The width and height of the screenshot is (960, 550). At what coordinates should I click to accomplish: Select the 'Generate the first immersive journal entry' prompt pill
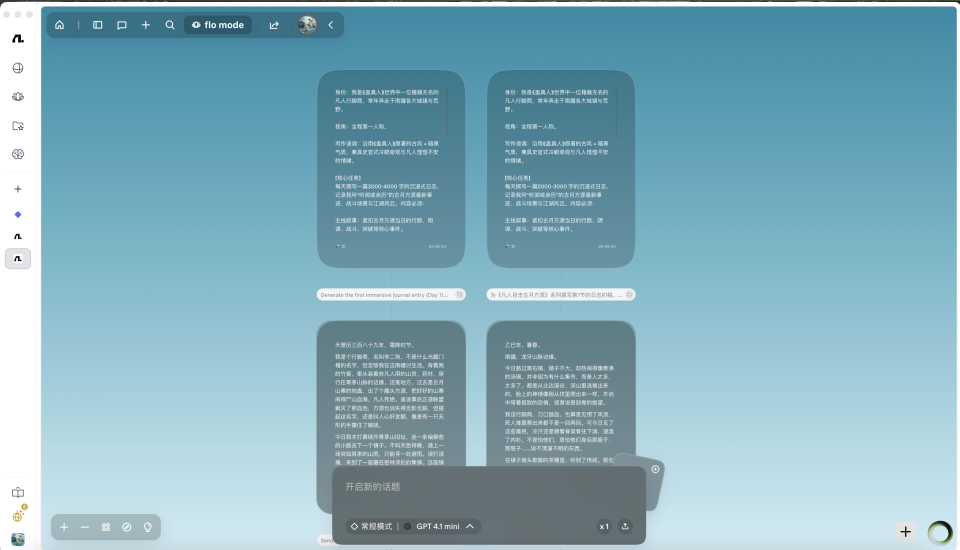[x=391, y=295]
